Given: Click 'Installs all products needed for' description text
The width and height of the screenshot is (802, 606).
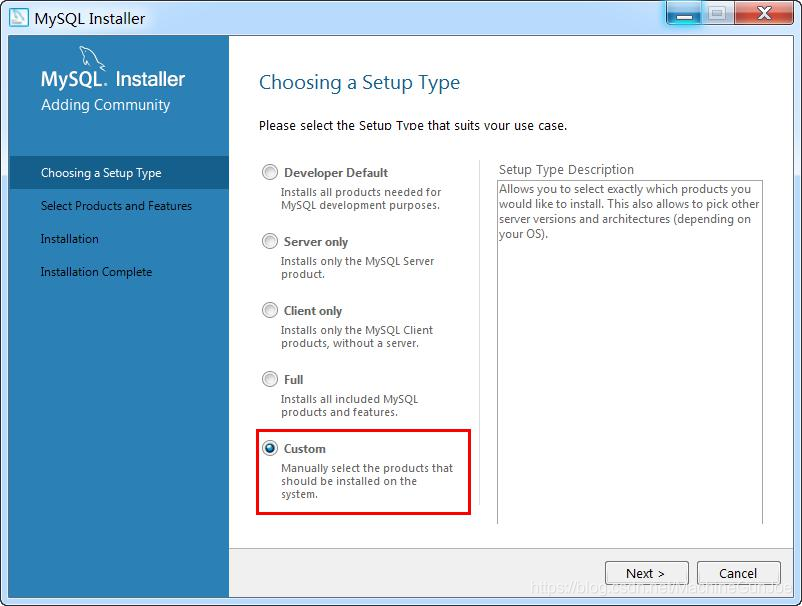Looking at the screenshot, I should coord(361,192).
